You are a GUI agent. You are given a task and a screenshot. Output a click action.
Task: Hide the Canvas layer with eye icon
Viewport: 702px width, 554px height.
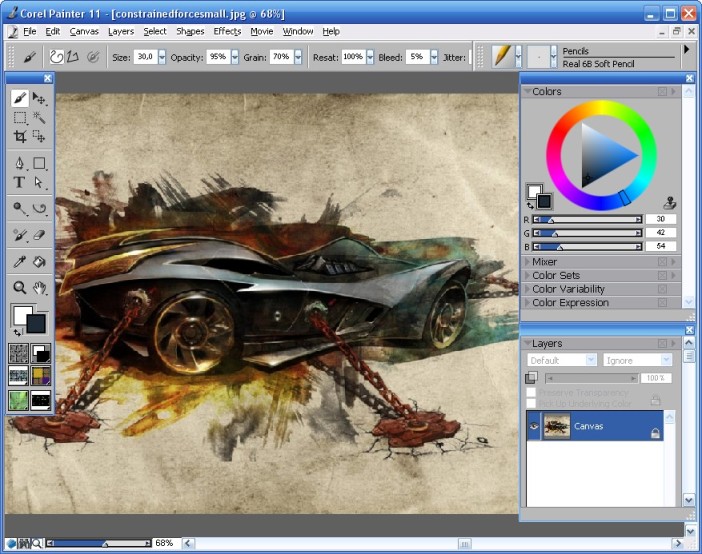pos(535,426)
